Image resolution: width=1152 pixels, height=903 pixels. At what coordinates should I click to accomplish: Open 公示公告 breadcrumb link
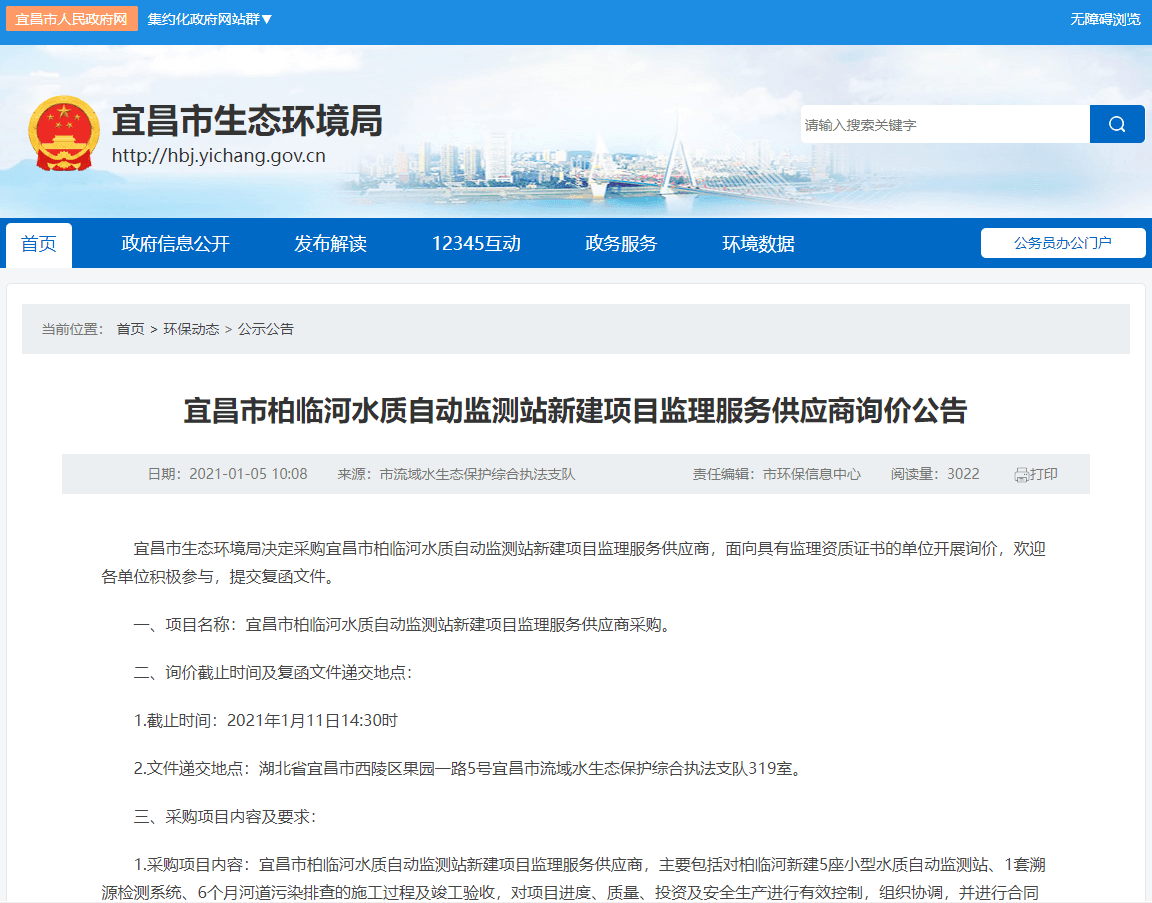pyautogui.click(x=266, y=329)
